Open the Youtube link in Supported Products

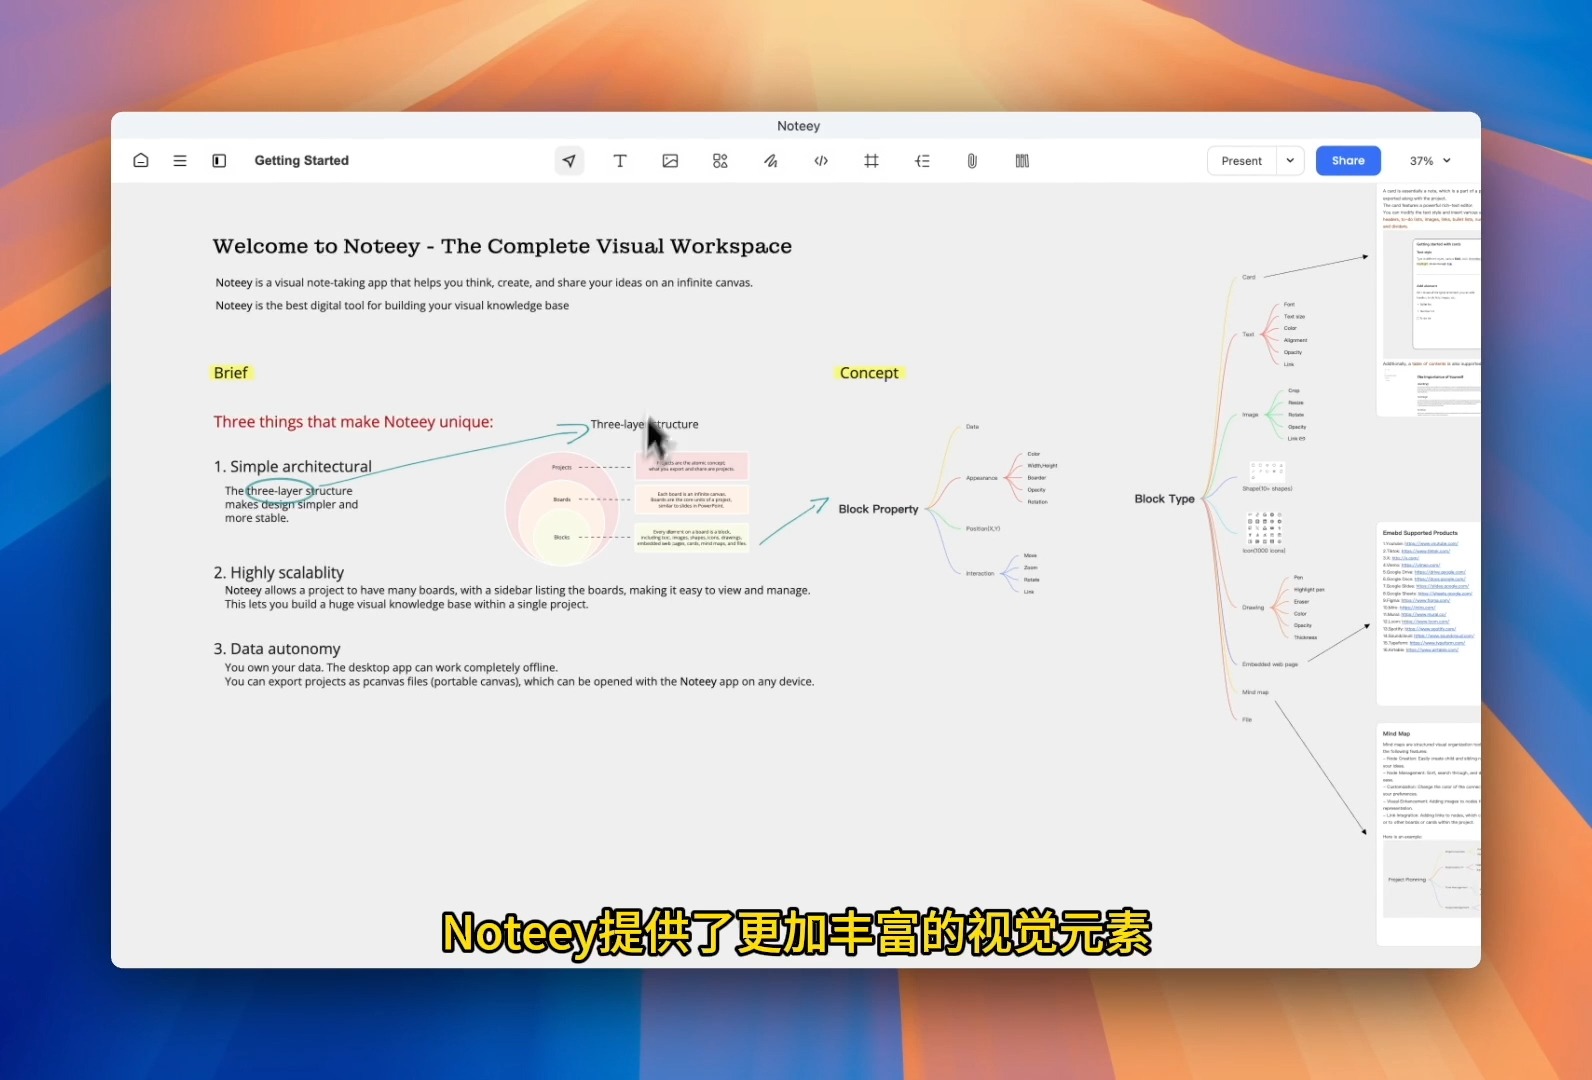[1431, 543]
